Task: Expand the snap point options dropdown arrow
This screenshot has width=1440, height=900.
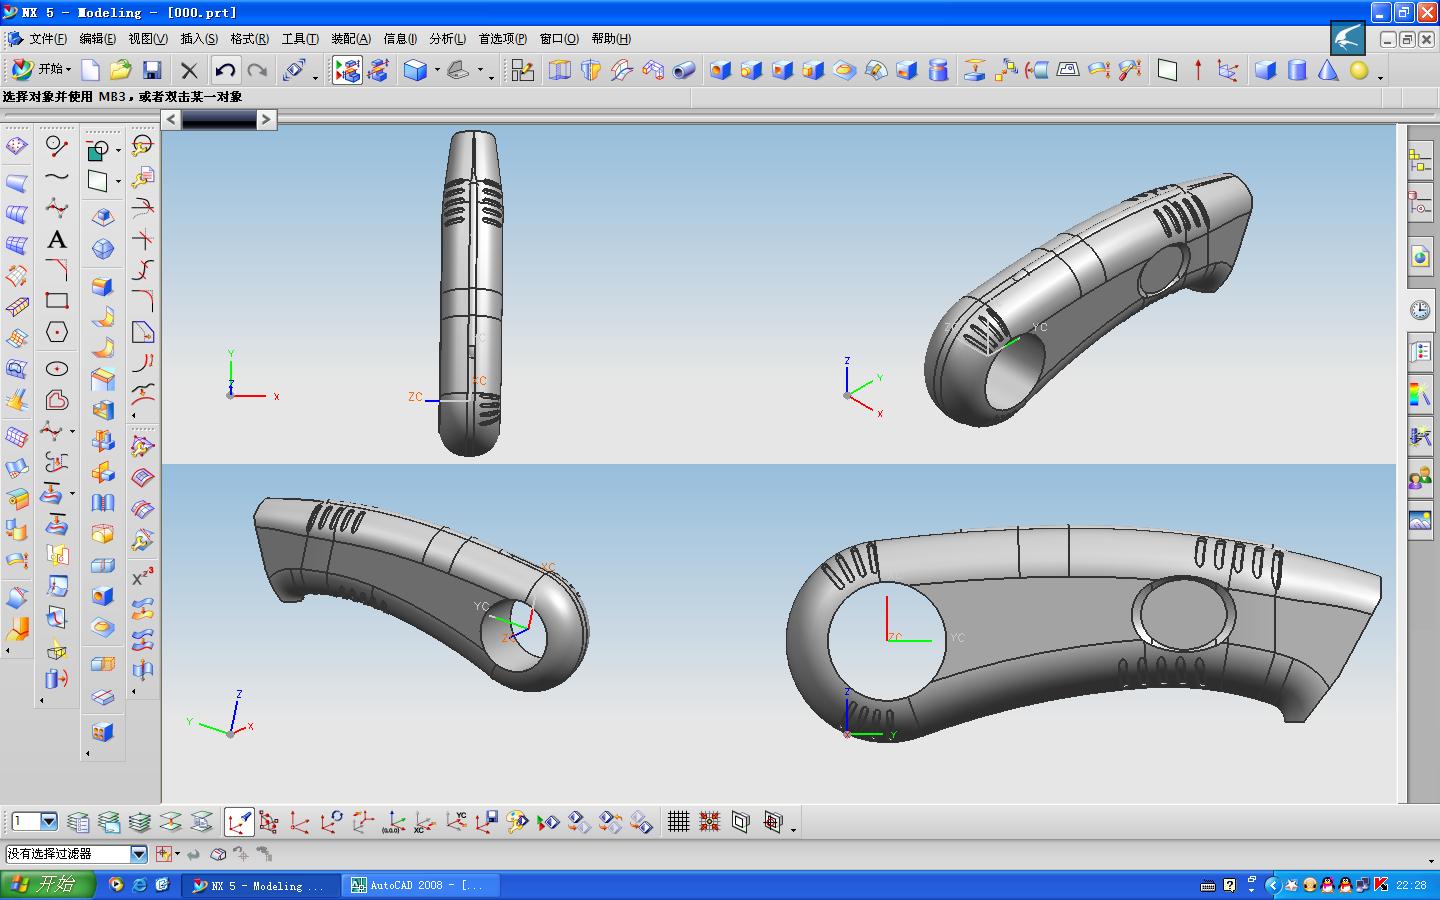Action: (x=177, y=854)
